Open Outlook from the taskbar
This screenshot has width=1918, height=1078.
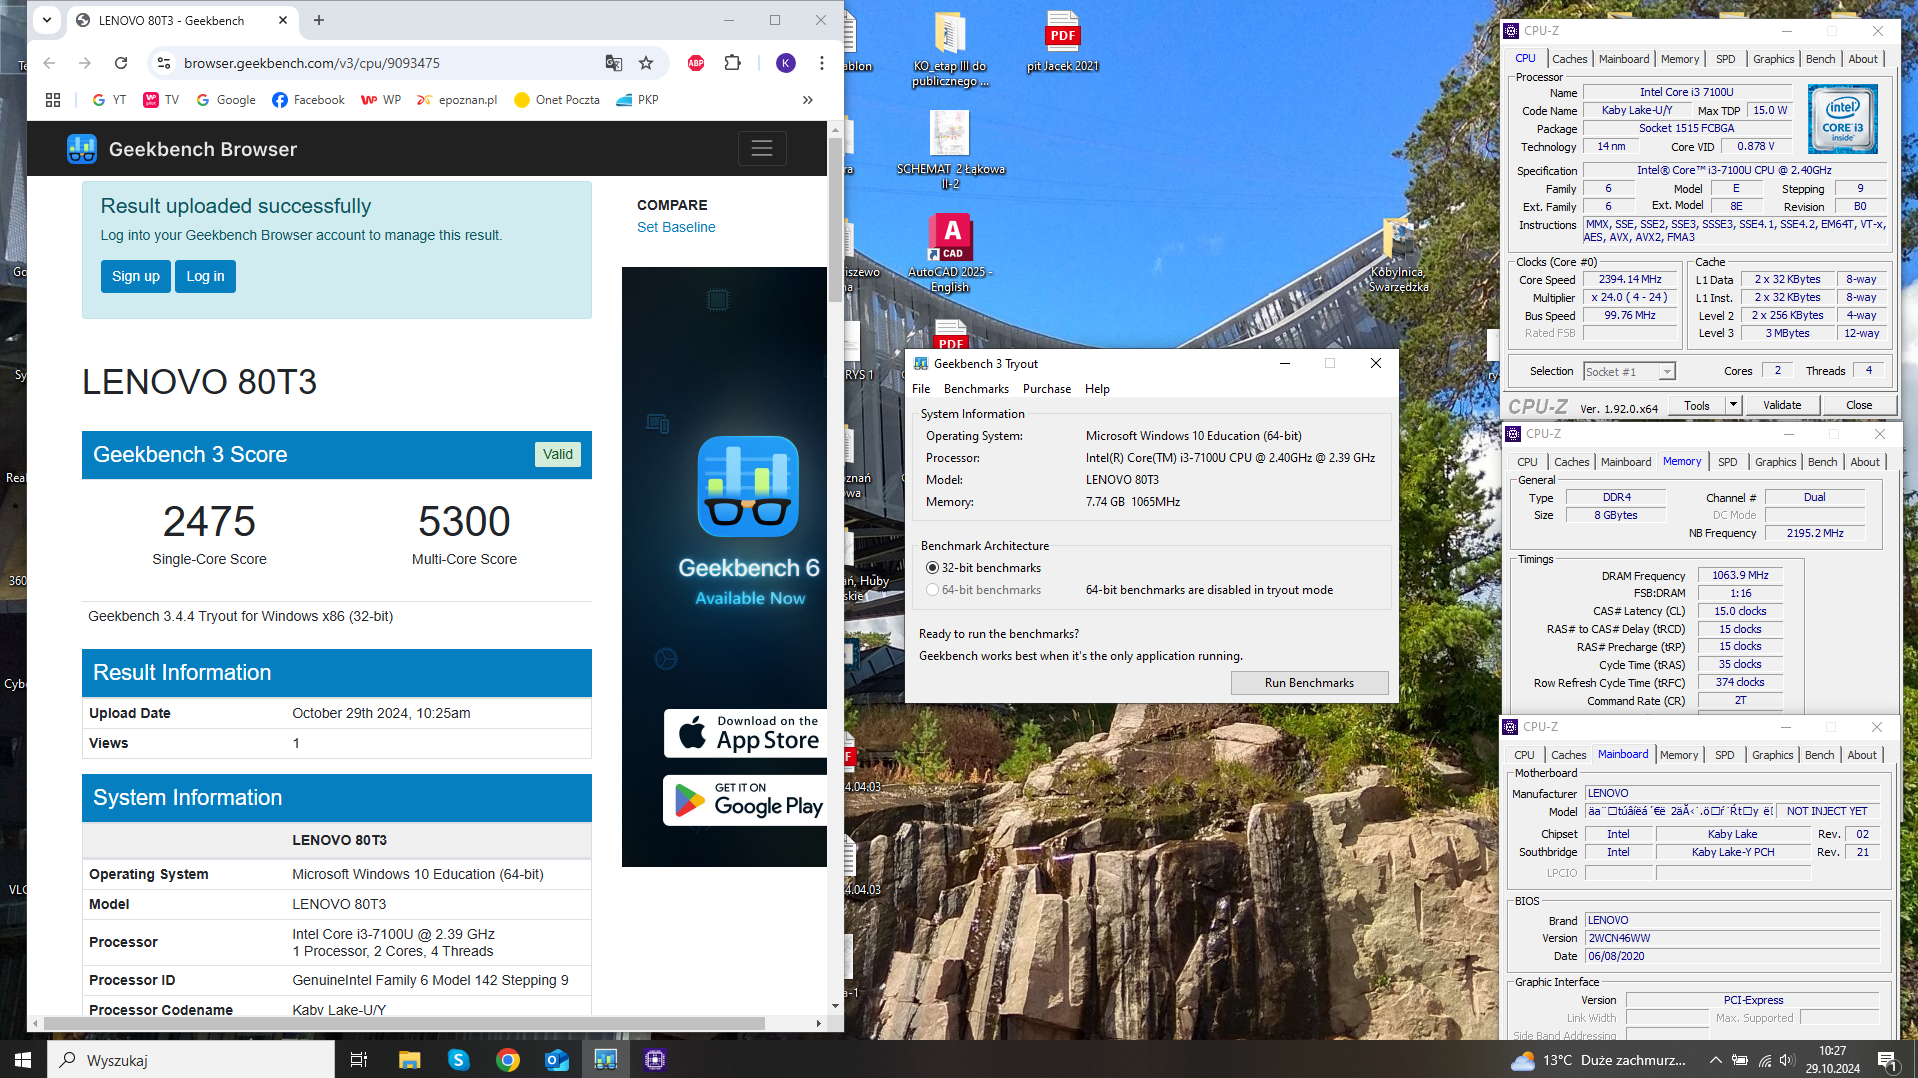click(x=557, y=1060)
